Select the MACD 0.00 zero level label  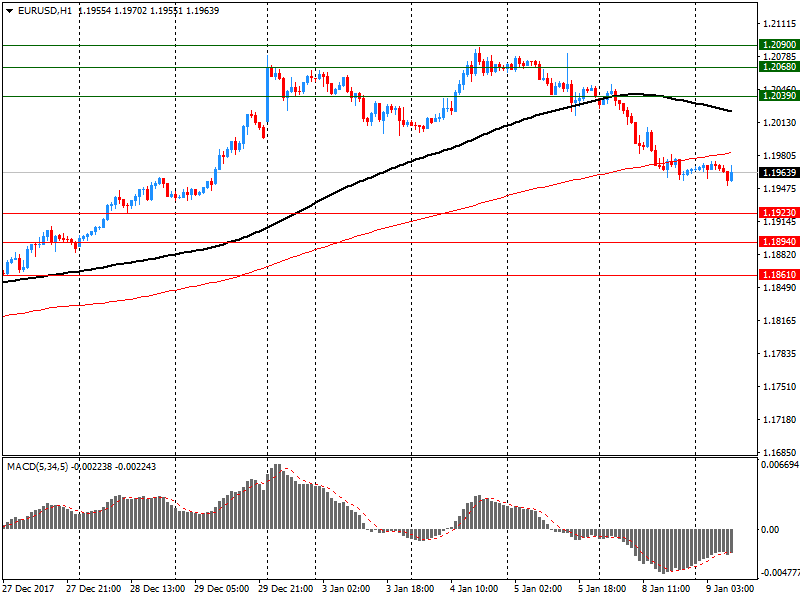(x=771, y=530)
